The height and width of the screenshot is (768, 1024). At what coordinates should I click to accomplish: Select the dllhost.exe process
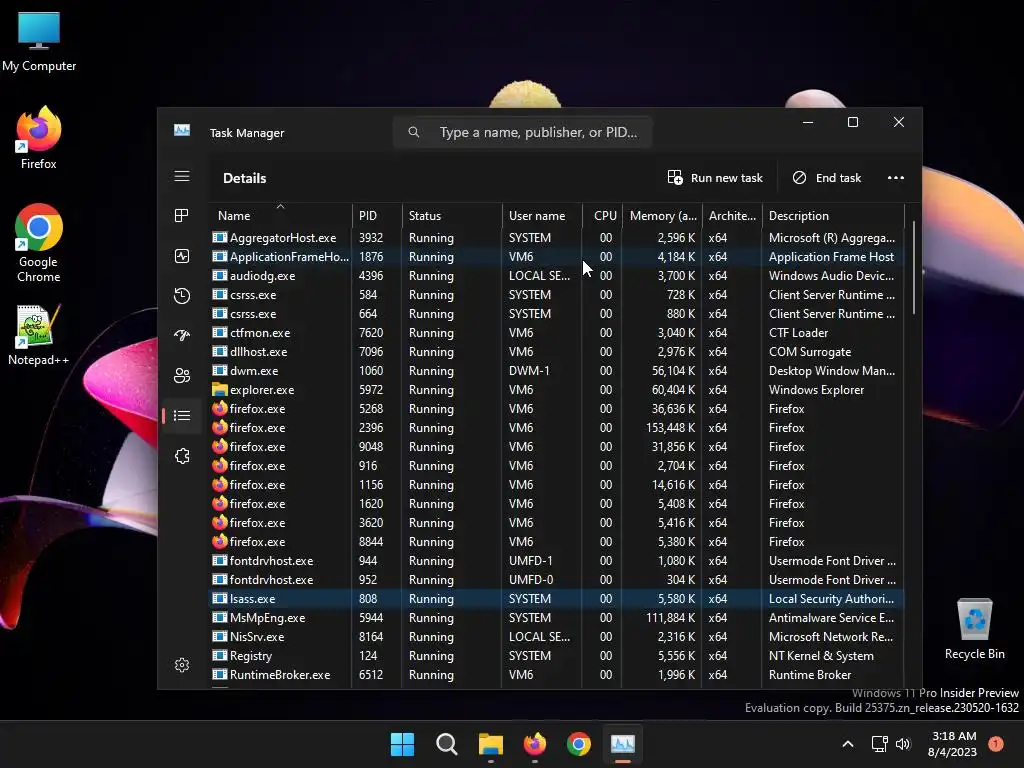[x=556, y=351]
